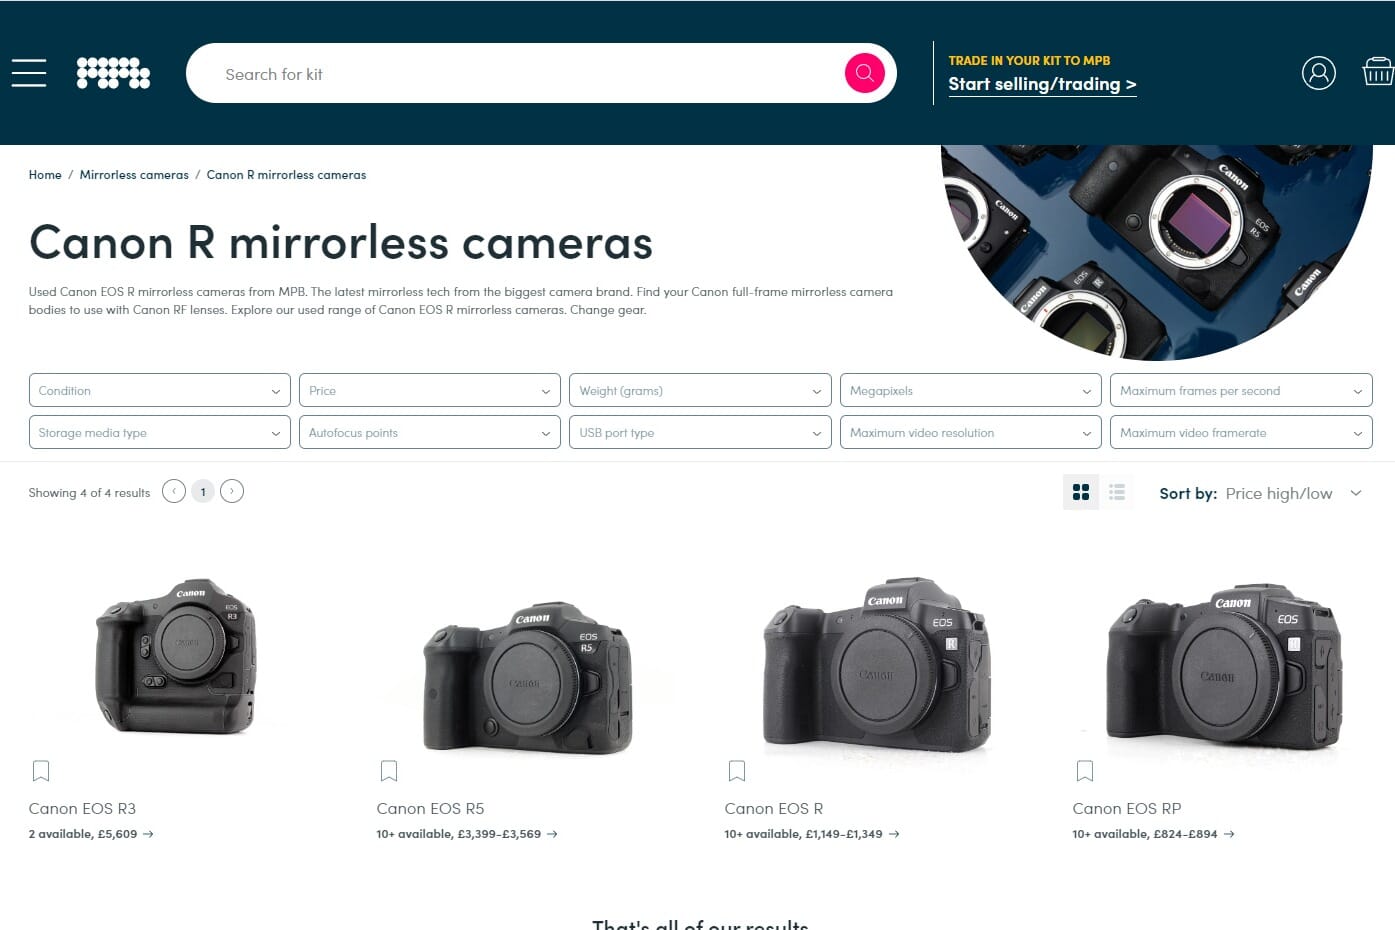Go to Home breadcrumb
Screen dimensions: 1395x930
(x=45, y=175)
